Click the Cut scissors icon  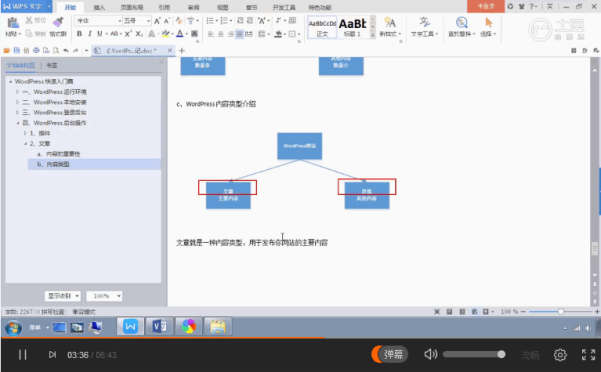click(29, 20)
